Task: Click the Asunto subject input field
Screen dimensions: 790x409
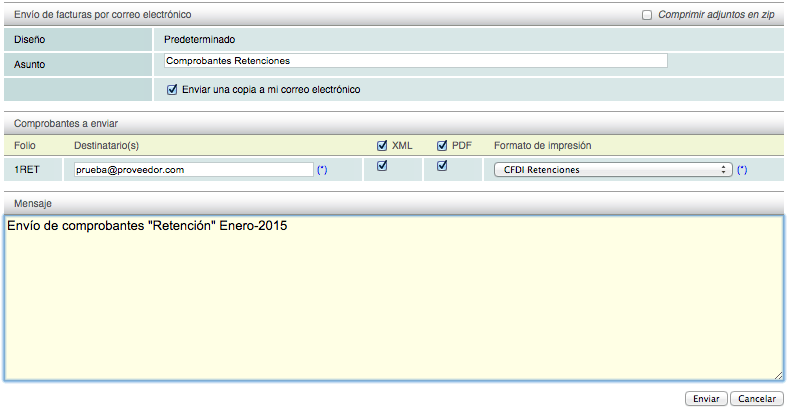Action: tap(415, 60)
